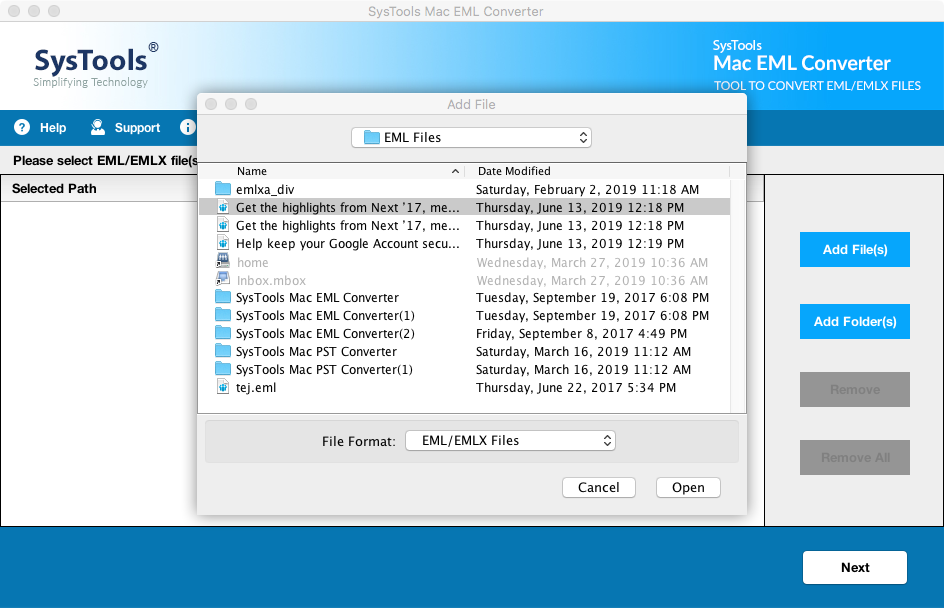Screen dimensions: 944x608
Task: Click the Help question mark icon
Action: pyautogui.click(x=22, y=127)
